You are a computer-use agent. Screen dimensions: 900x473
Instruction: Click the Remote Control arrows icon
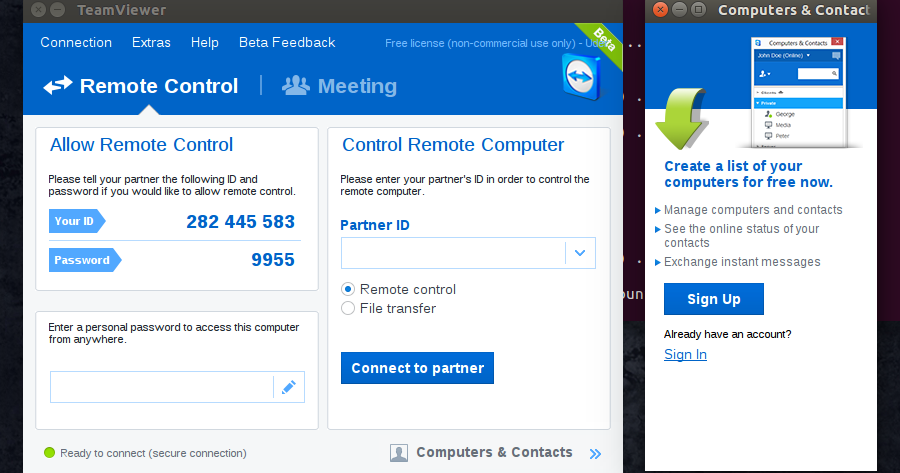(58, 86)
